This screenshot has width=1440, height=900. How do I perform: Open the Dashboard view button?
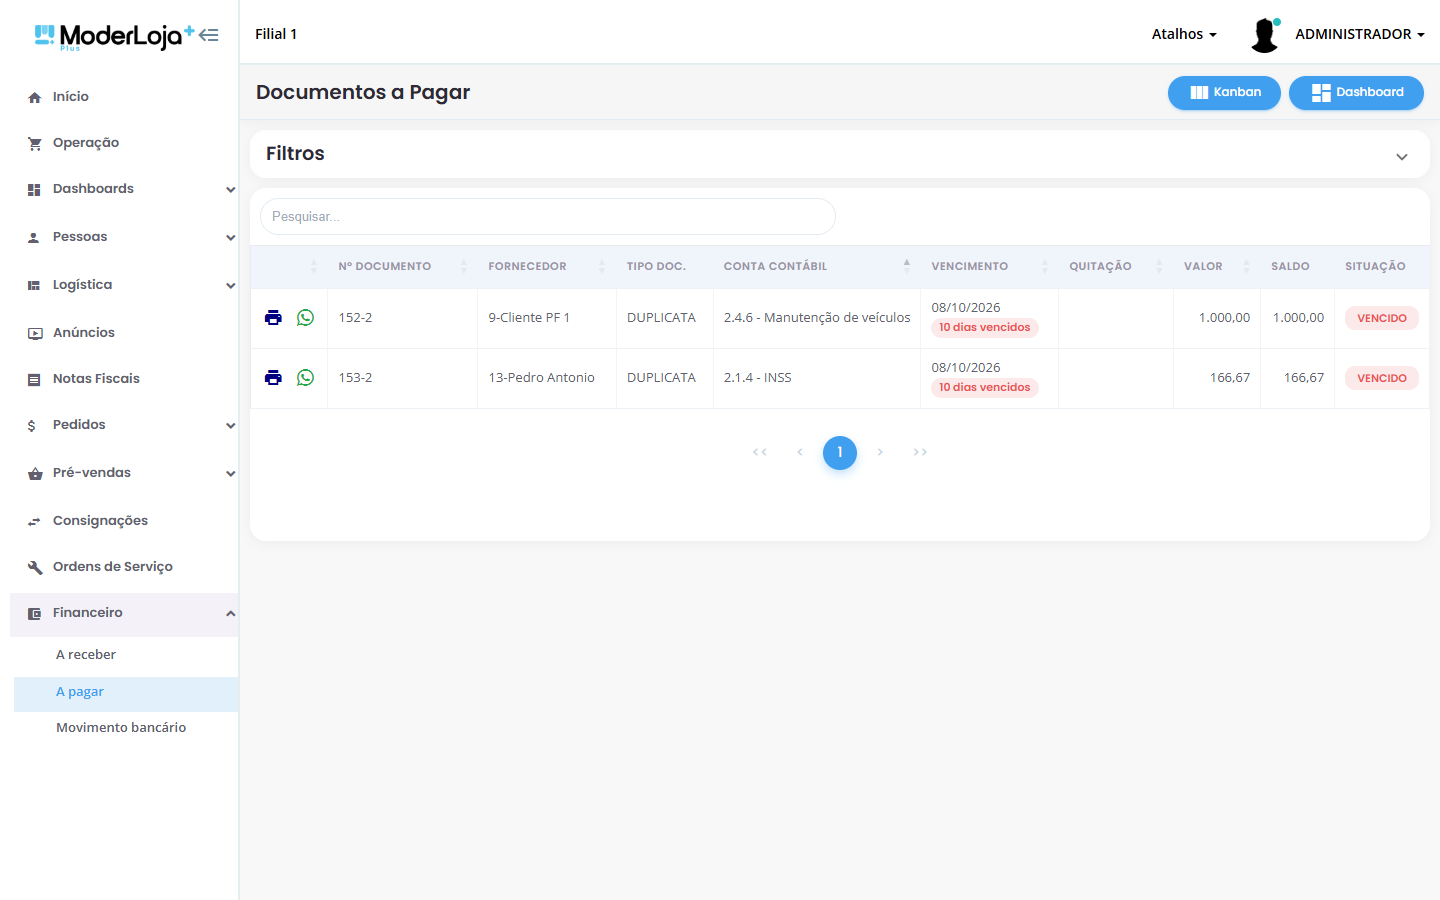coord(1356,93)
